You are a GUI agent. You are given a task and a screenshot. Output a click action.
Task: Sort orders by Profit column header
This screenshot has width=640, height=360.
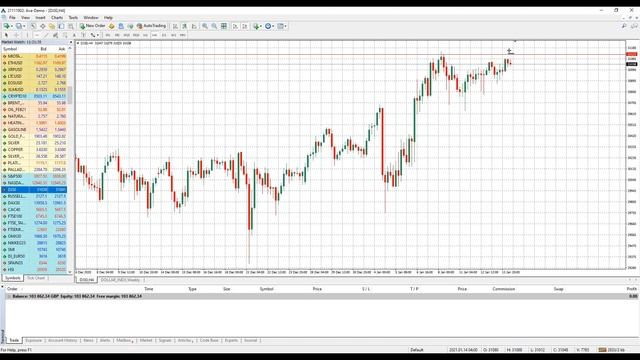point(631,289)
